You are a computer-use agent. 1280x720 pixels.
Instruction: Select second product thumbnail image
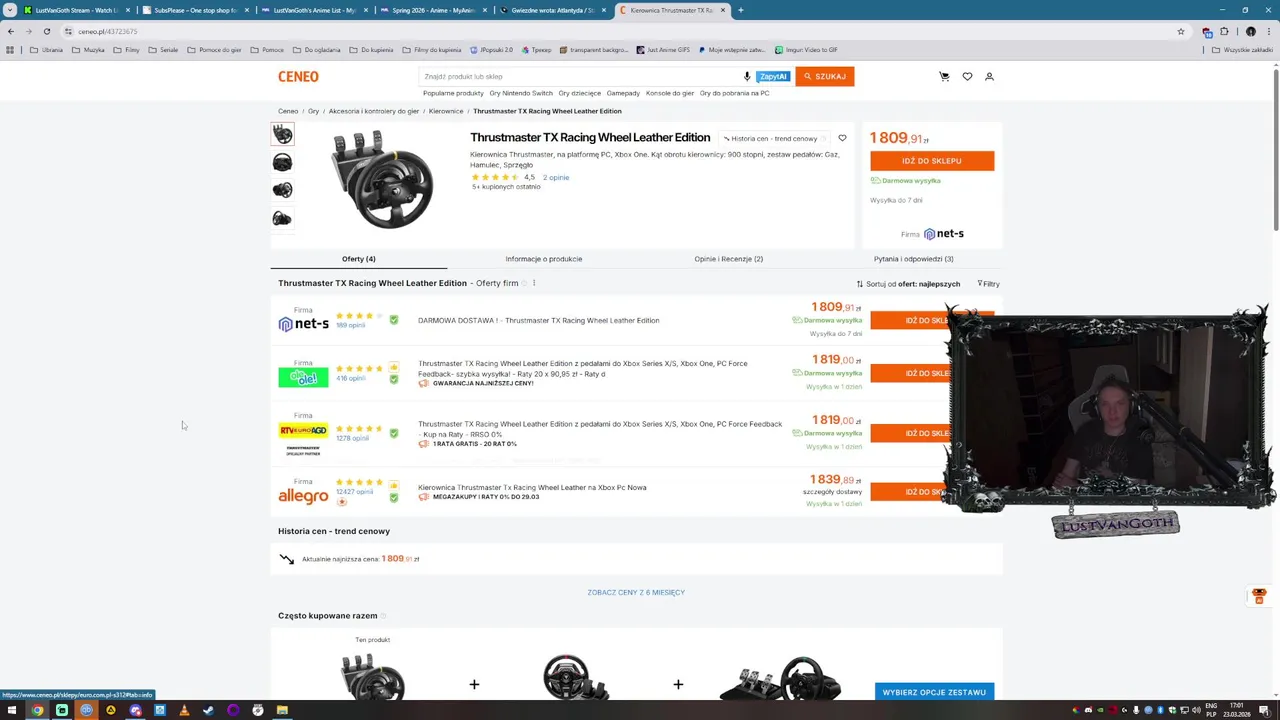click(282, 162)
